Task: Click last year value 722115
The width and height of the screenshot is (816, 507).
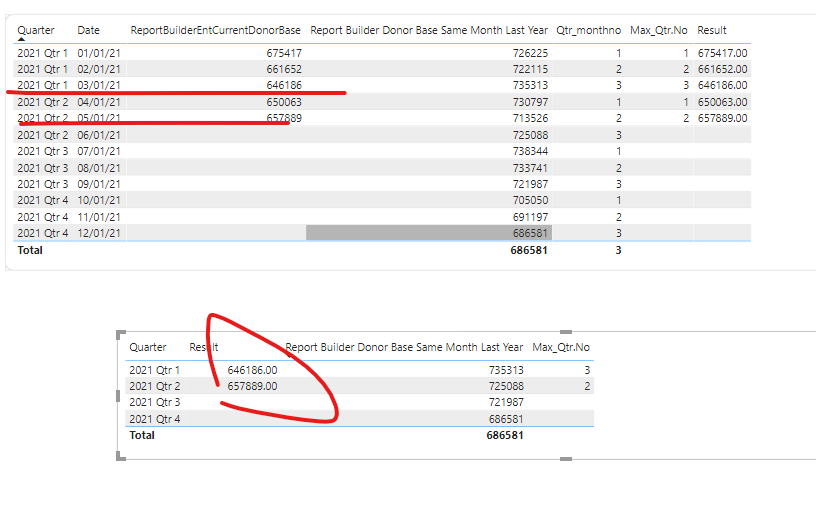Action: [x=530, y=69]
